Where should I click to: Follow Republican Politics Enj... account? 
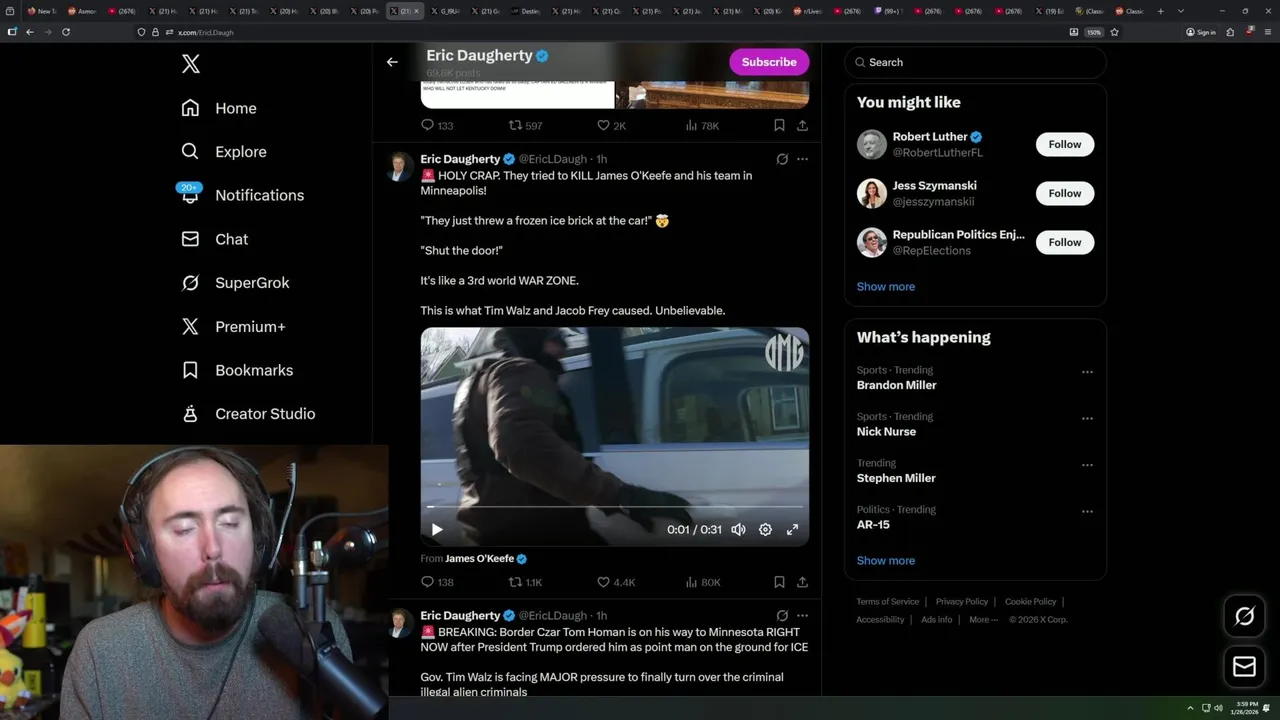click(x=1065, y=242)
